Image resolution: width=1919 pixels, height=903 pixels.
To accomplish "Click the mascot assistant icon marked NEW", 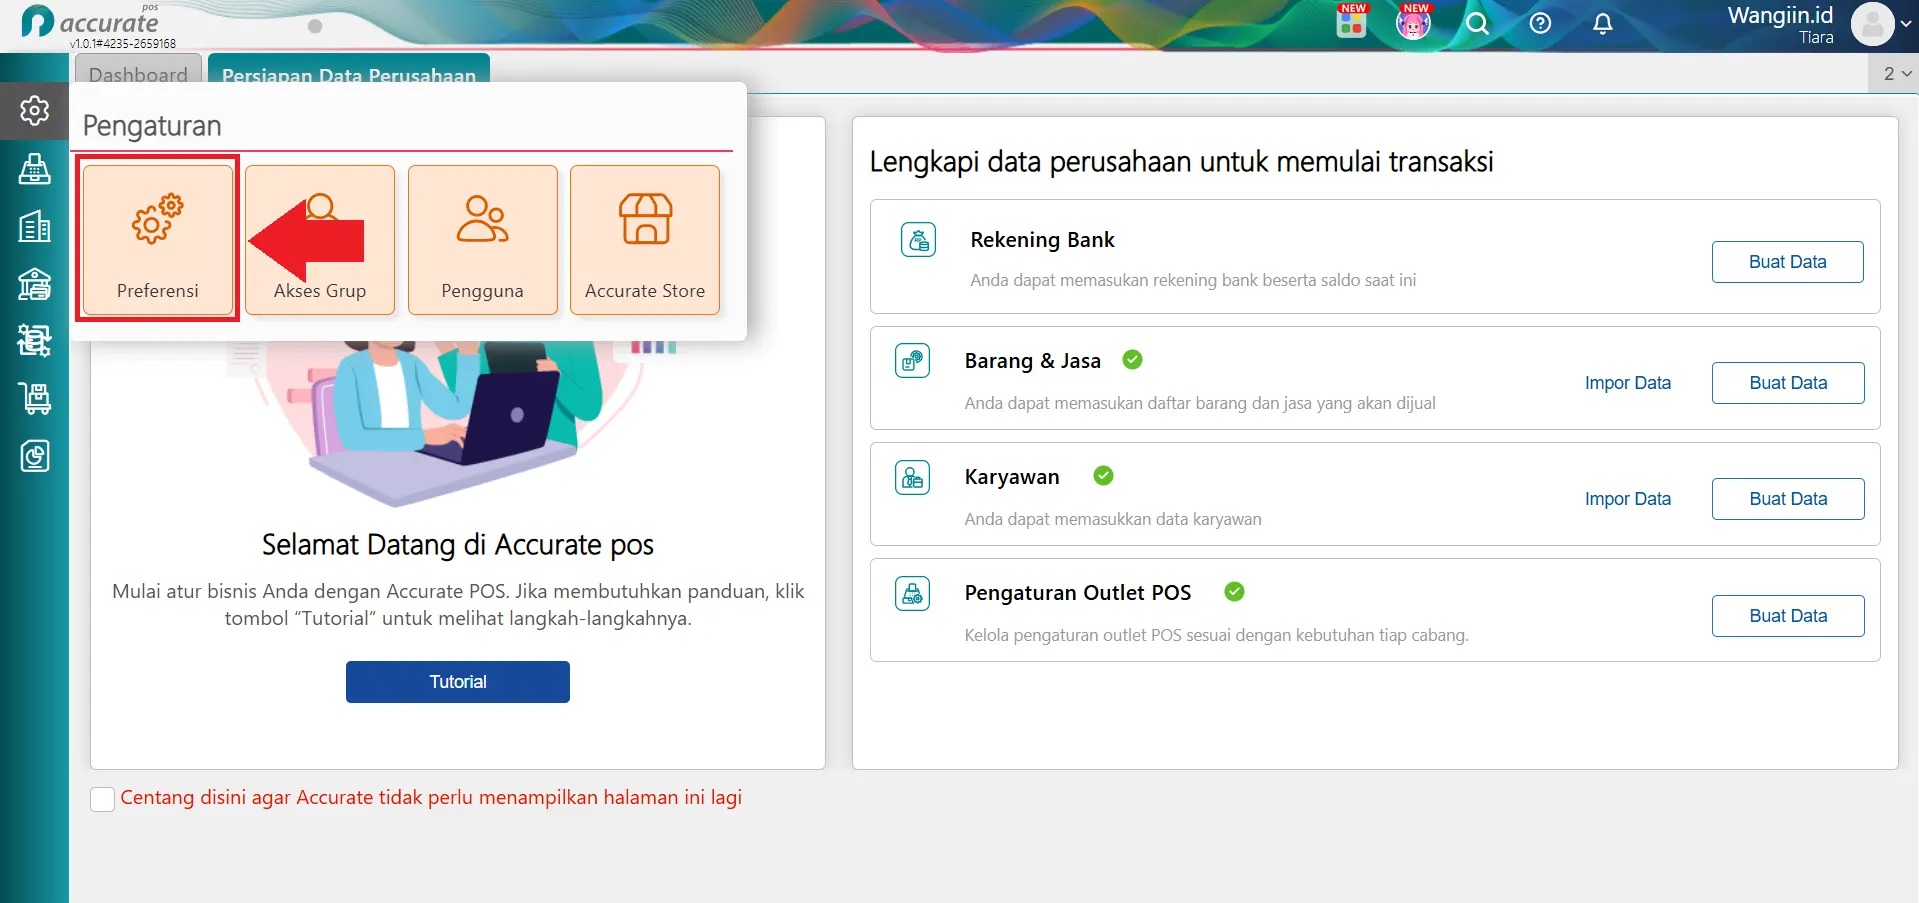I will [1413, 22].
